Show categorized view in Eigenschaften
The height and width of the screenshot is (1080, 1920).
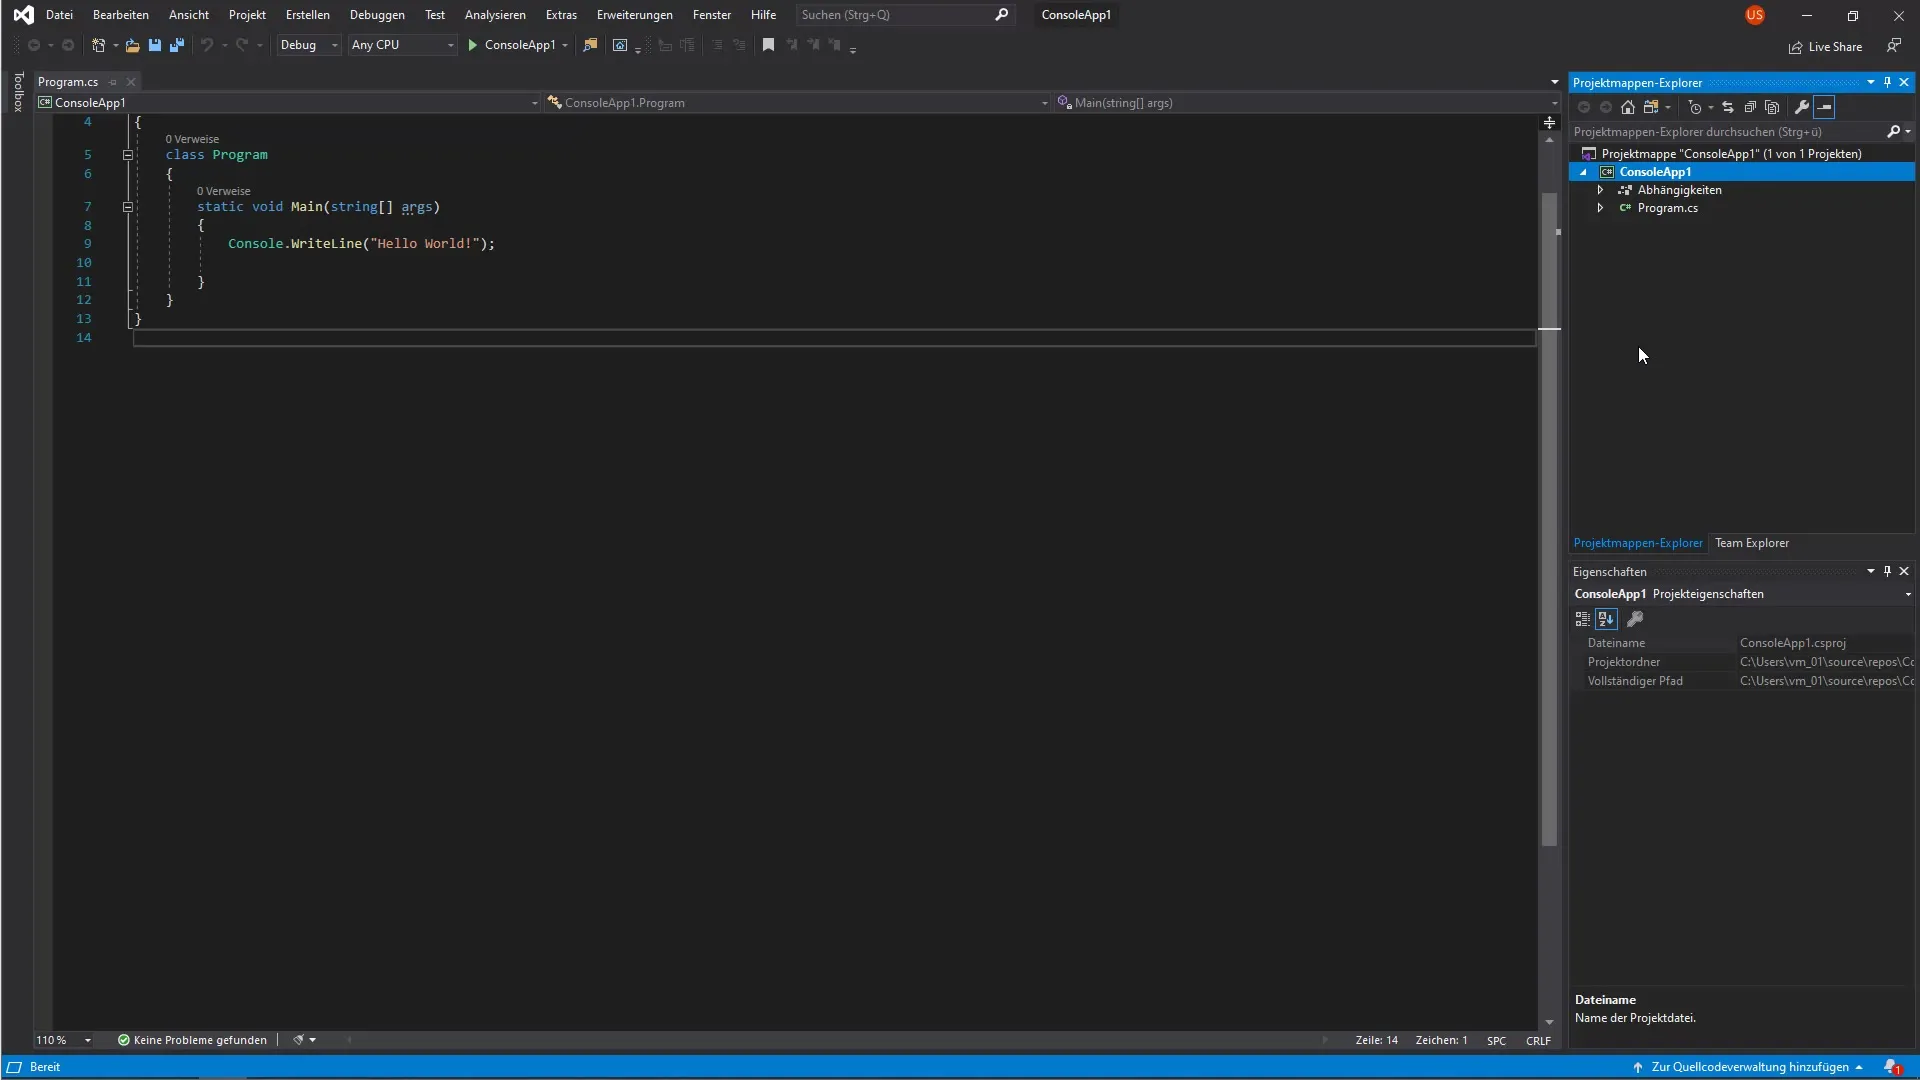click(1583, 619)
